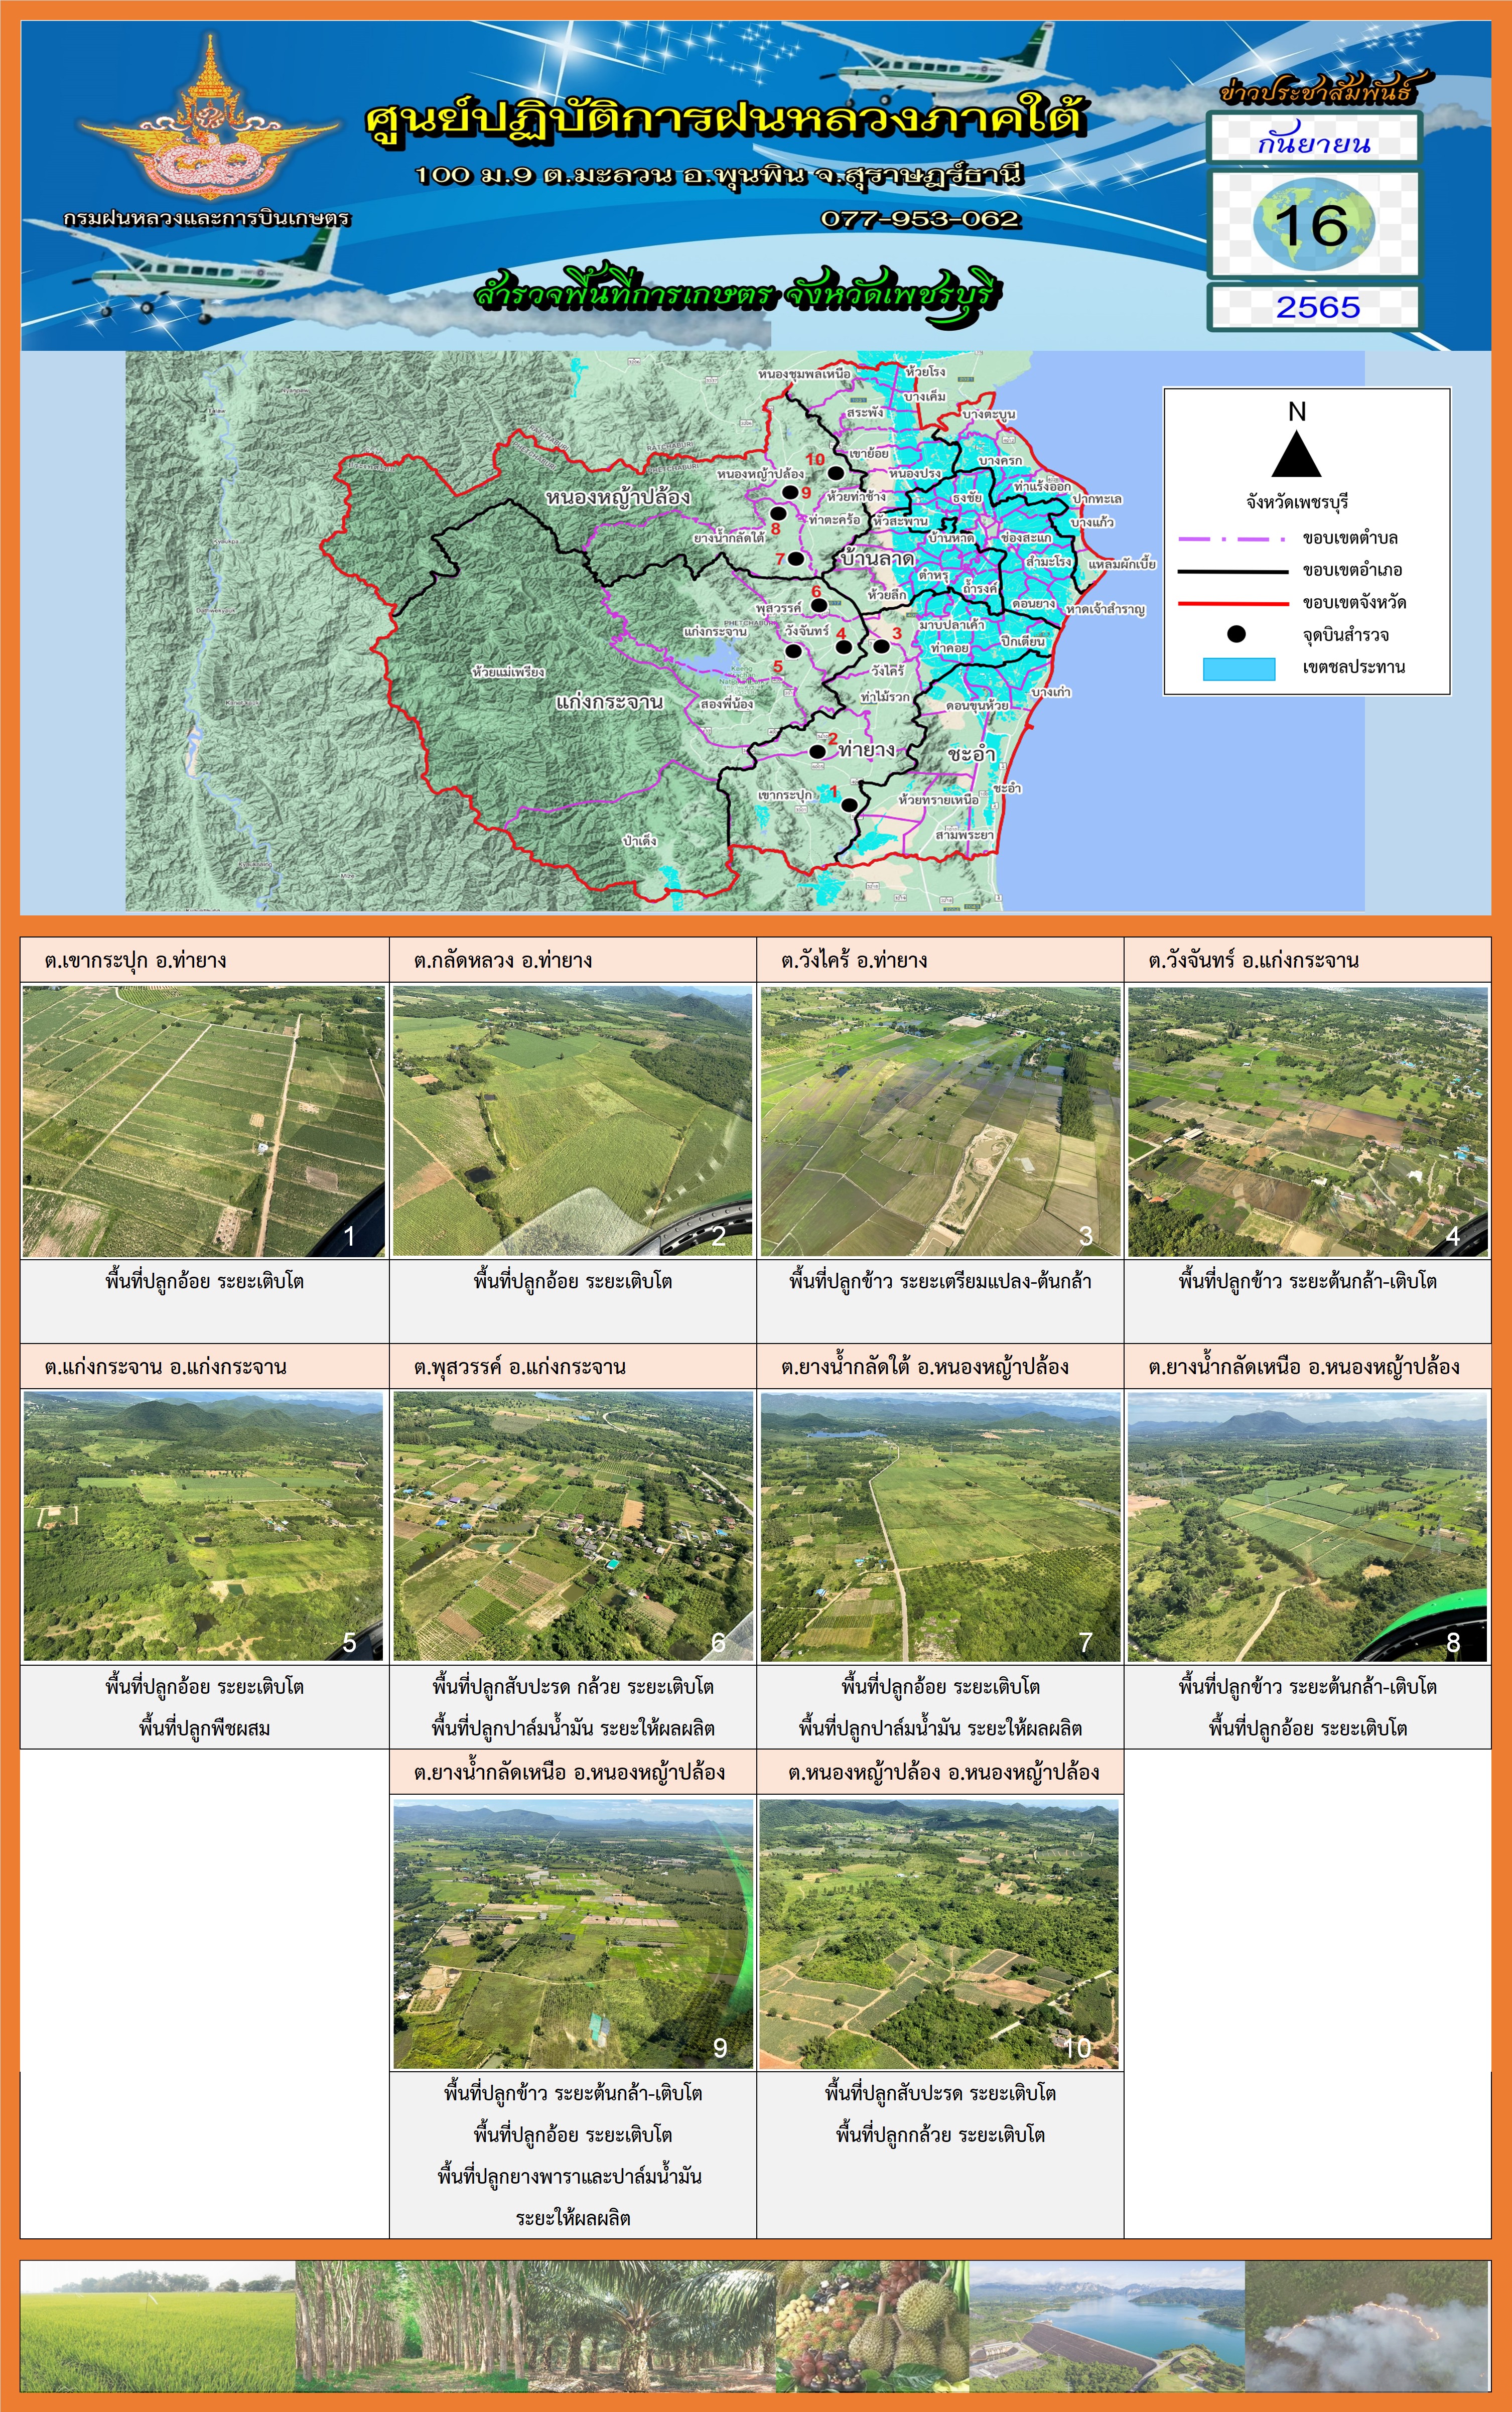Viewport: 1512px width, 2412px height.
Task: Click survey point 3 dot on the map
Action: click(881, 646)
